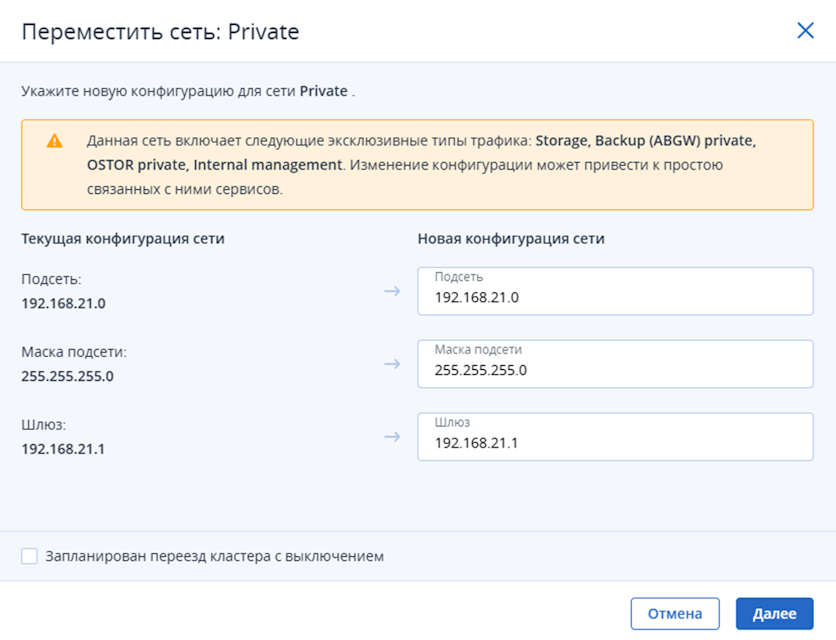Screen dimensions: 836x640
Task: Click the dialog title Переместить сеть: Private
Action: coord(160,32)
